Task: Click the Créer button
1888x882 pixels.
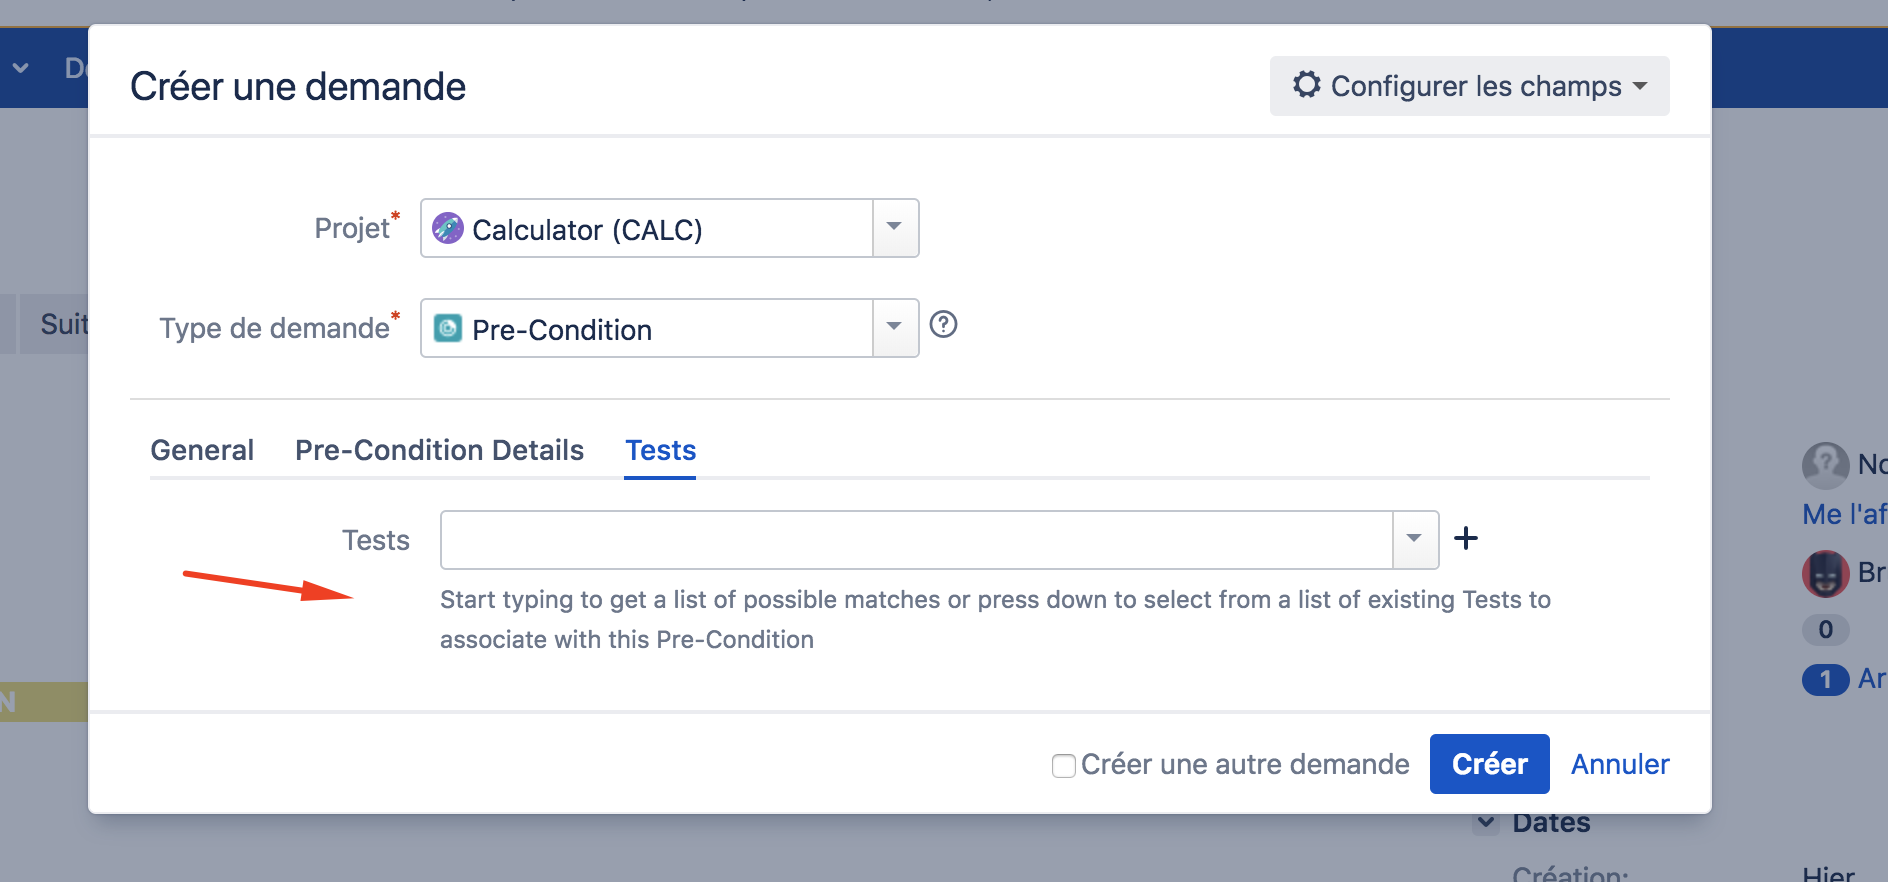Action: pos(1489,764)
